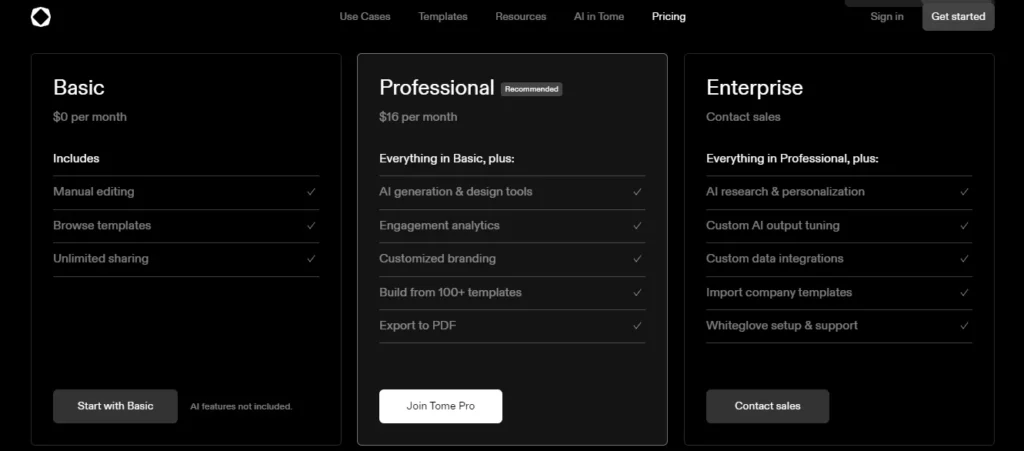
Task: Click the 'Includes' label in Basic
Action: click(76, 159)
